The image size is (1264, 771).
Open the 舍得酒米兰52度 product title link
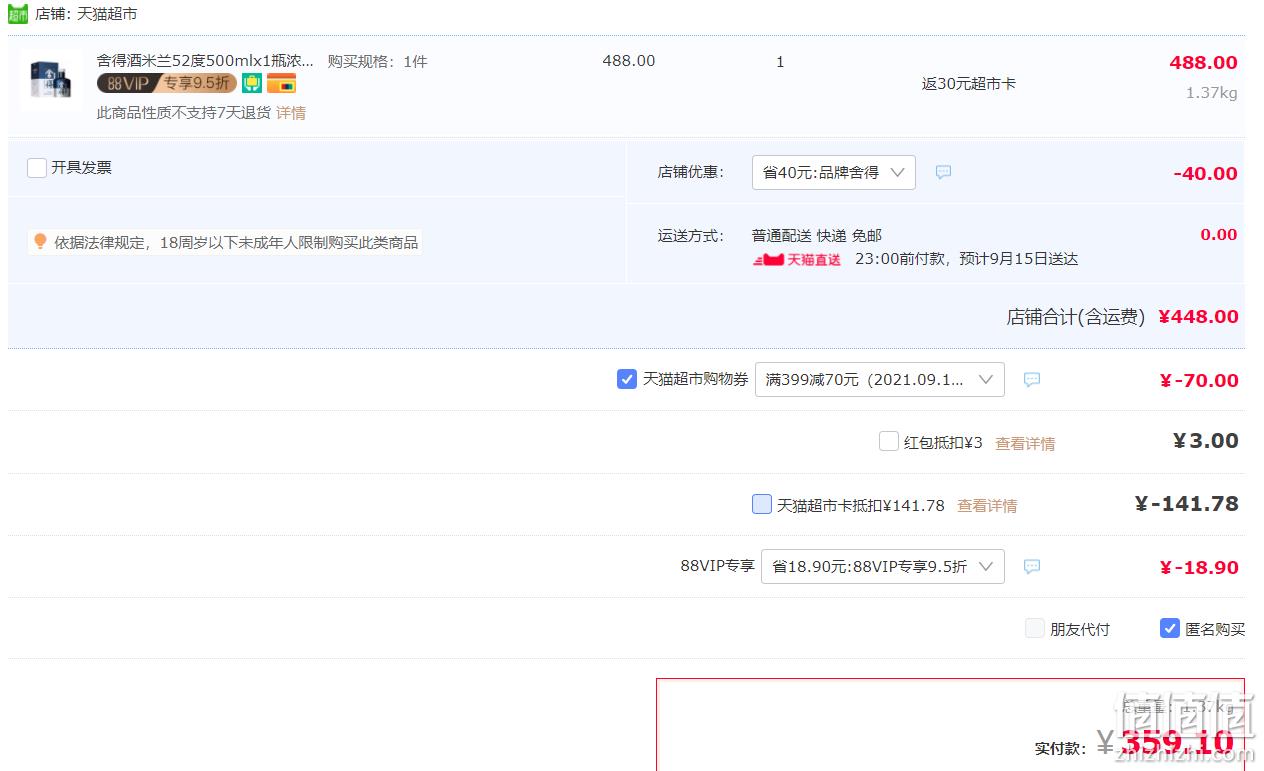point(205,61)
